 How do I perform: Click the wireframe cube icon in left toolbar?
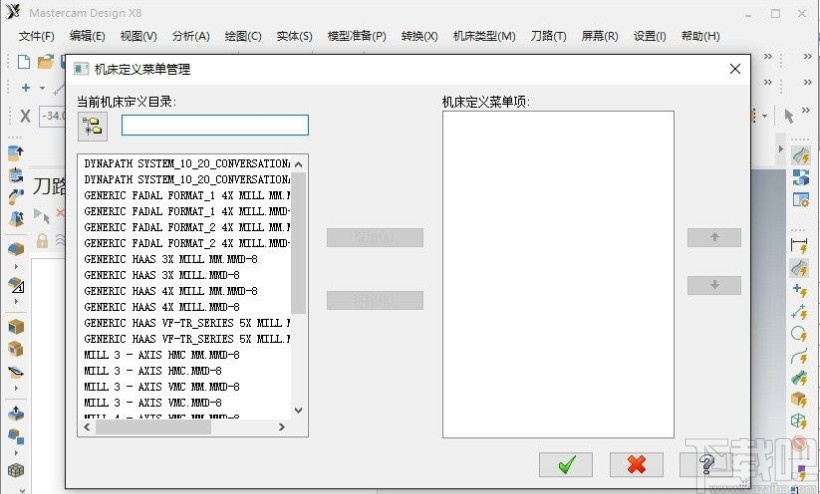coord(16,470)
